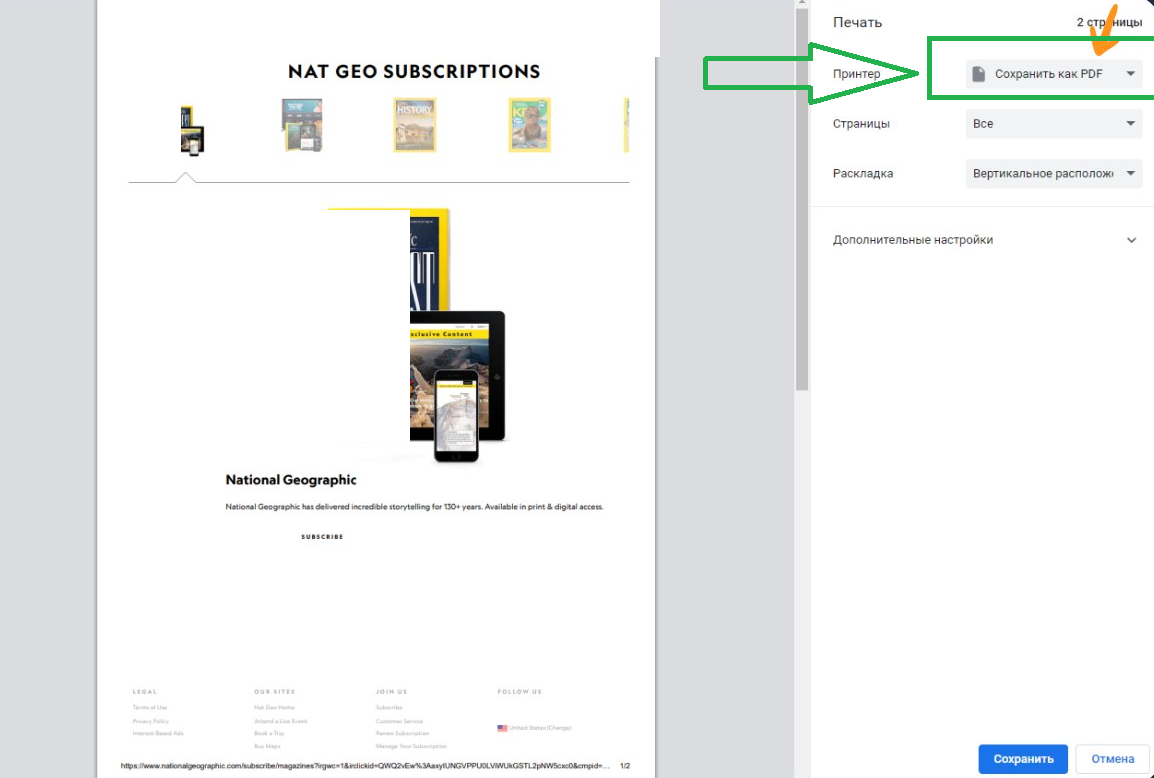This screenshot has width=1154, height=778.
Task: Click the Отмена button
Action: [x=1113, y=759]
